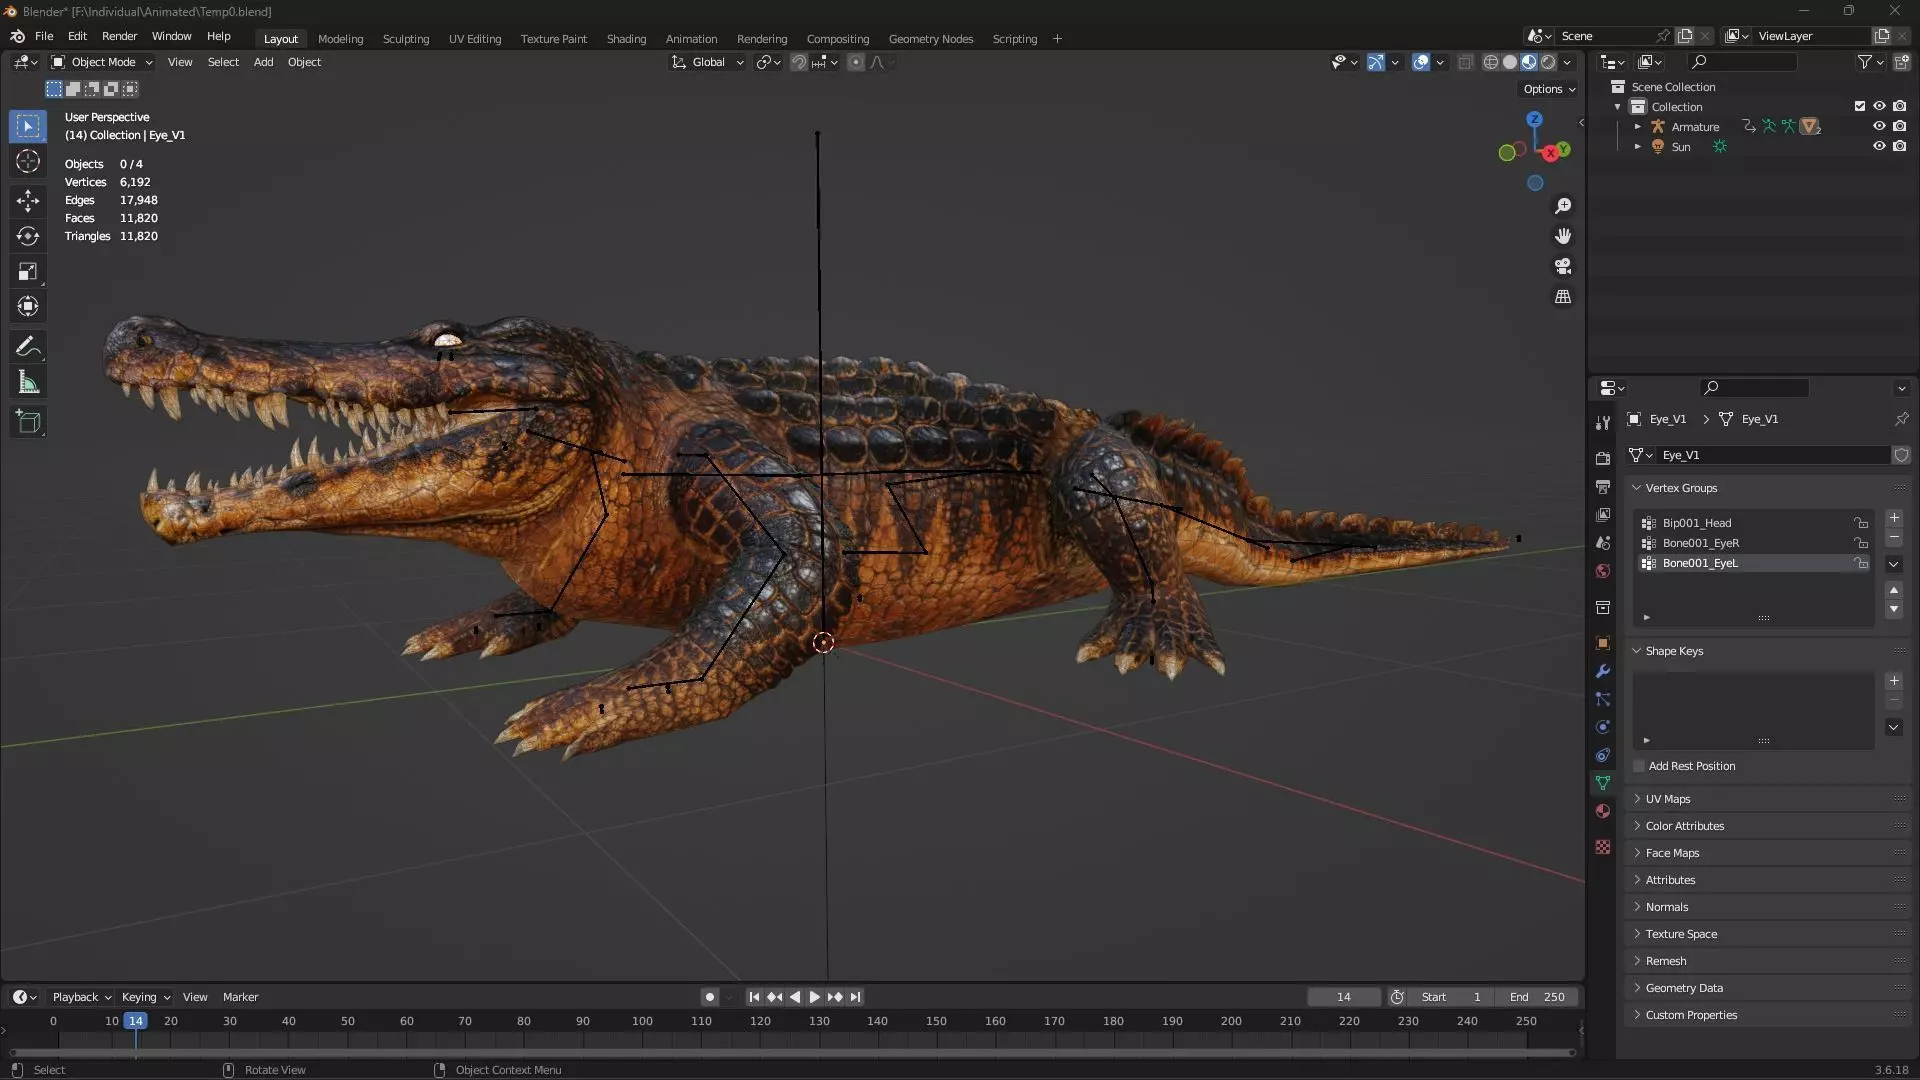Toggle viewport overlays display
Image resolution: width=1920 pixels, height=1080 pixels.
[1421, 62]
